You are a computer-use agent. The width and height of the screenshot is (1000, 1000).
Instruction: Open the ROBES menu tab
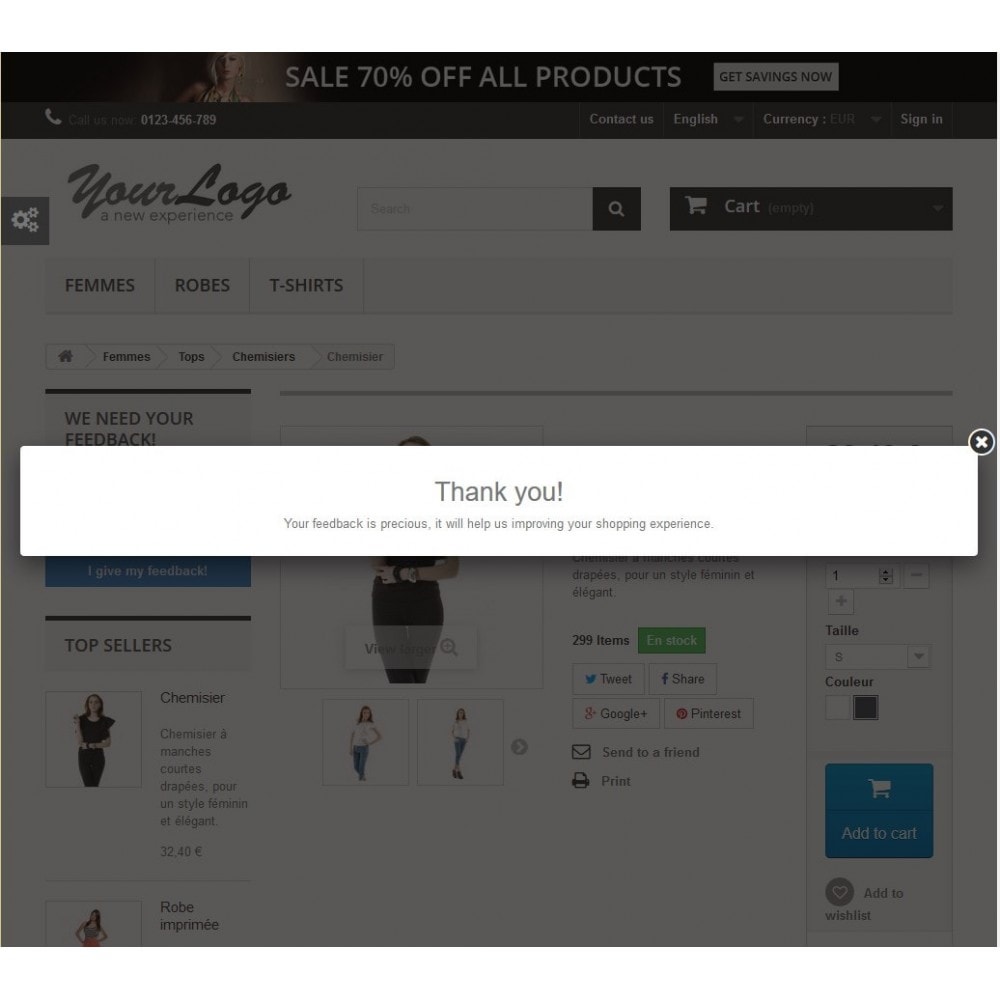202,285
